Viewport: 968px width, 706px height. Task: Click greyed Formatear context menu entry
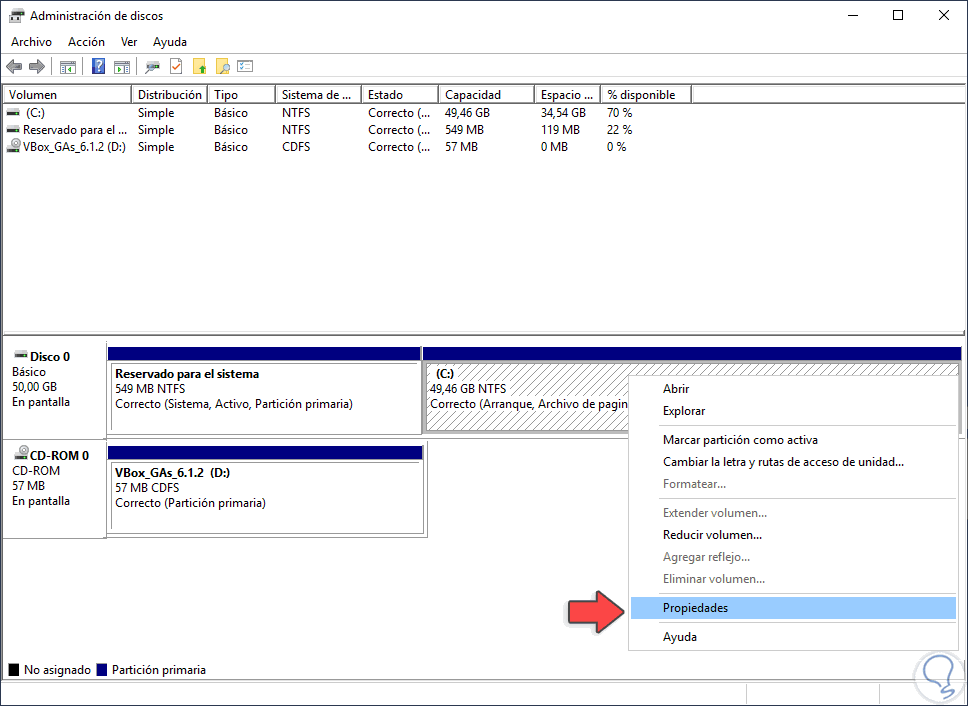click(793, 484)
